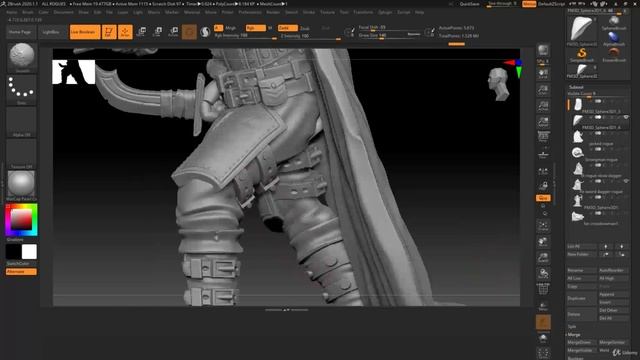Open the Home Page button
Viewport: 640px width, 360px height.
[x=20, y=32]
